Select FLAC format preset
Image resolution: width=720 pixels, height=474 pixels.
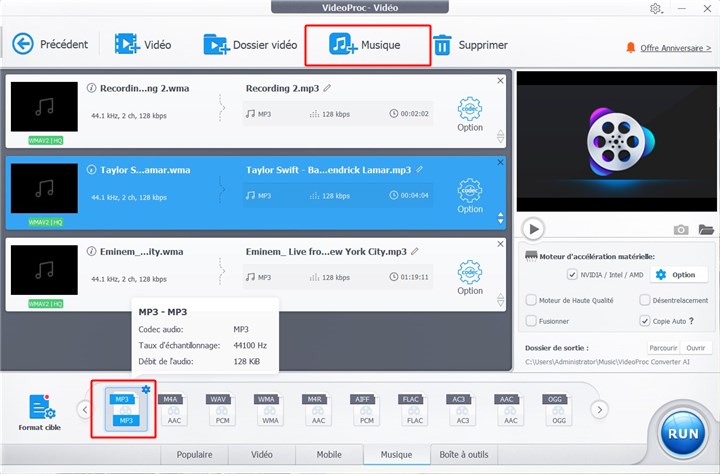click(x=414, y=409)
